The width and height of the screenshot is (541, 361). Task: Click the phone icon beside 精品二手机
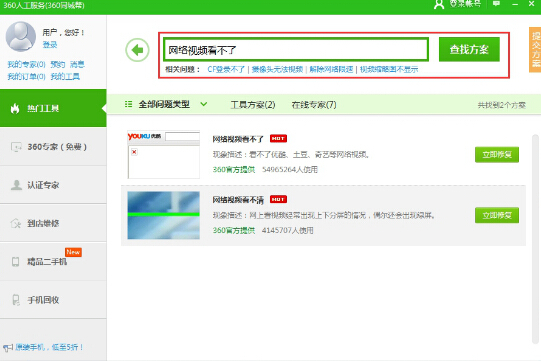click(16, 262)
